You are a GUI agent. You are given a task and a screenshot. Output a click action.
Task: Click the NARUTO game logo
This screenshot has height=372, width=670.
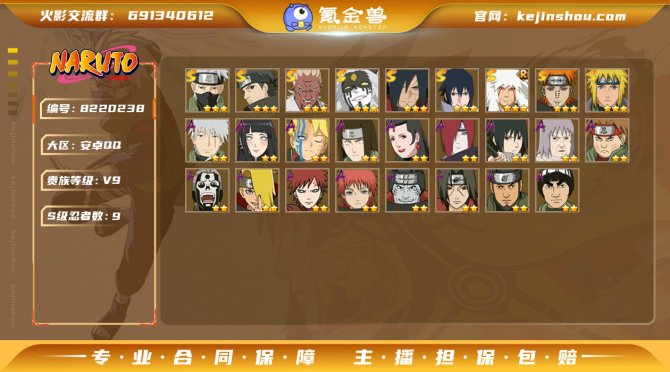tap(94, 64)
